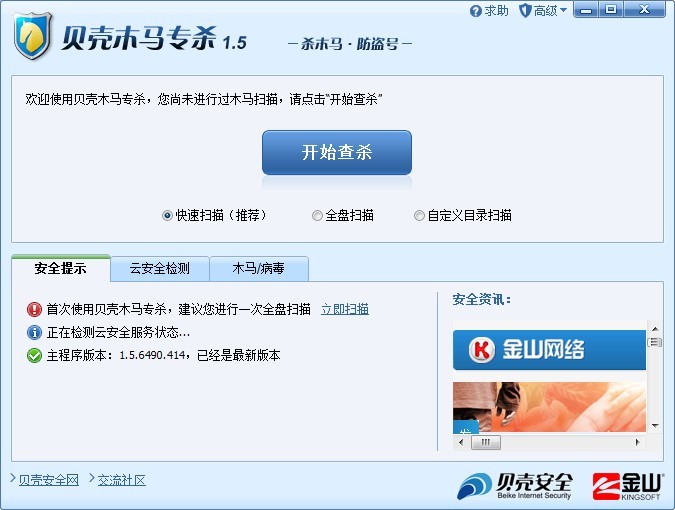This screenshot has height=510, width=675.
Task: Click the red Kingsoft 金山 logo
Action: coord(627,486)
